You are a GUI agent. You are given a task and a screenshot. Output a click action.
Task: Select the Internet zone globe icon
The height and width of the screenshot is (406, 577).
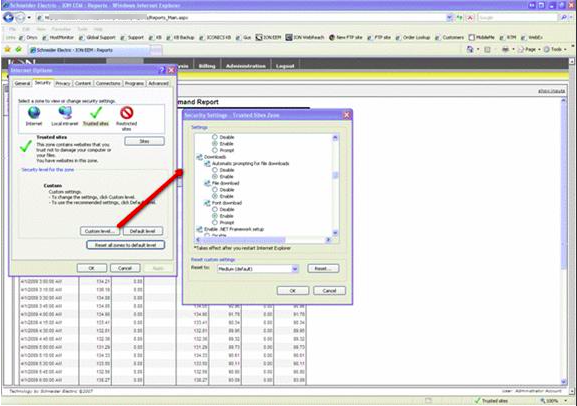click(x=34, y=113)
